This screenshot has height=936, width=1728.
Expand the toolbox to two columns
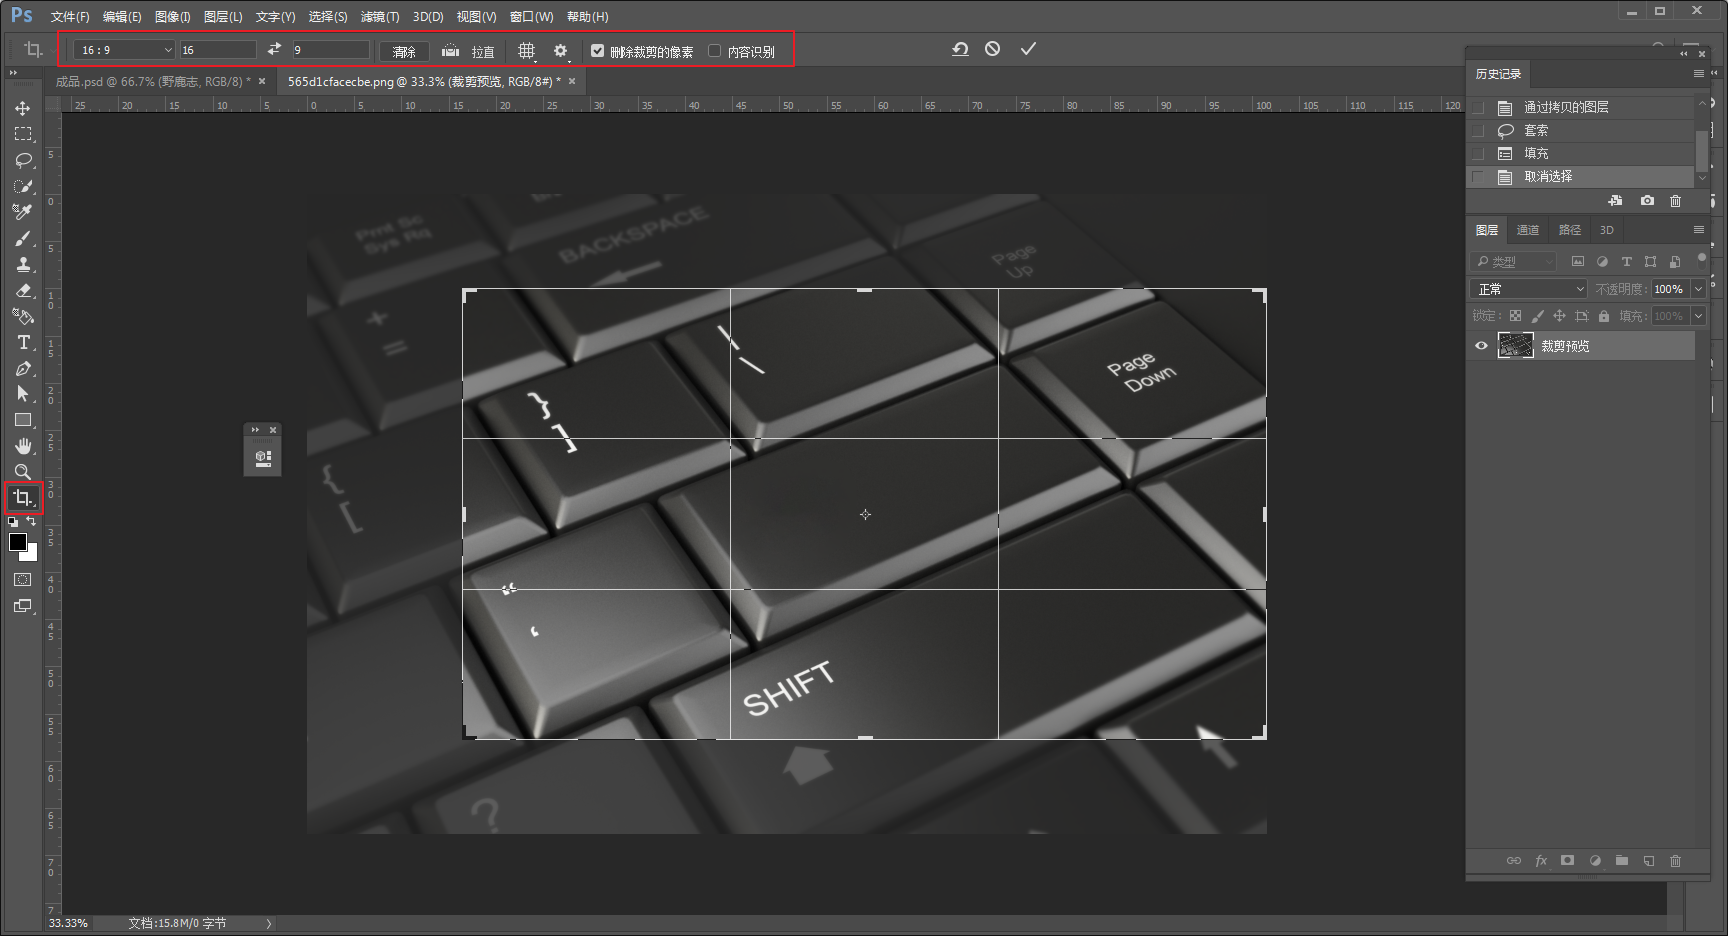13,72
